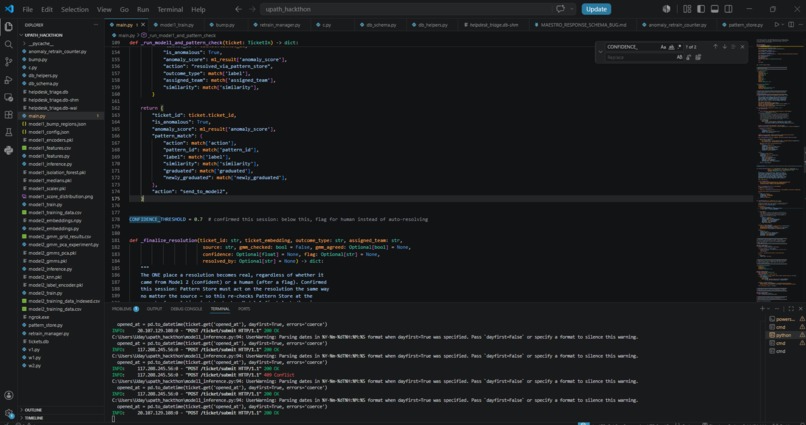Go to previous find match
This screenshot has width=806, height=425.
pyautogui.click(x=715, y=47)
